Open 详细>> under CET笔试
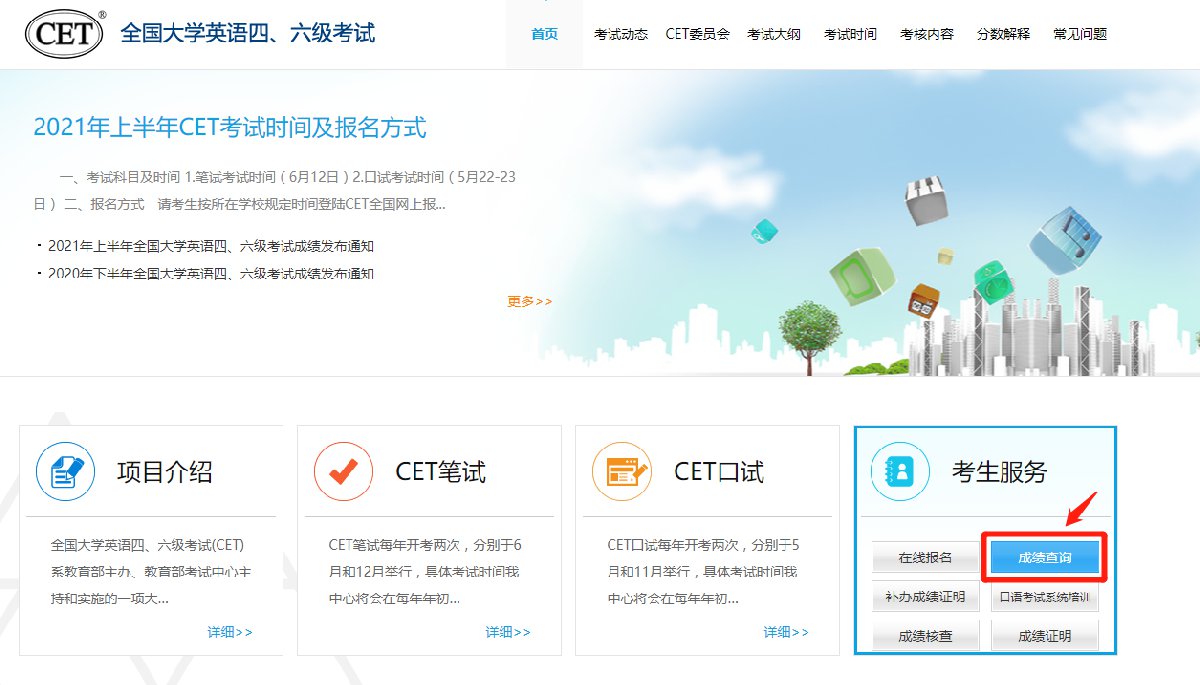The height and width of the screenshot is (685, 1200). click(508, 632)
